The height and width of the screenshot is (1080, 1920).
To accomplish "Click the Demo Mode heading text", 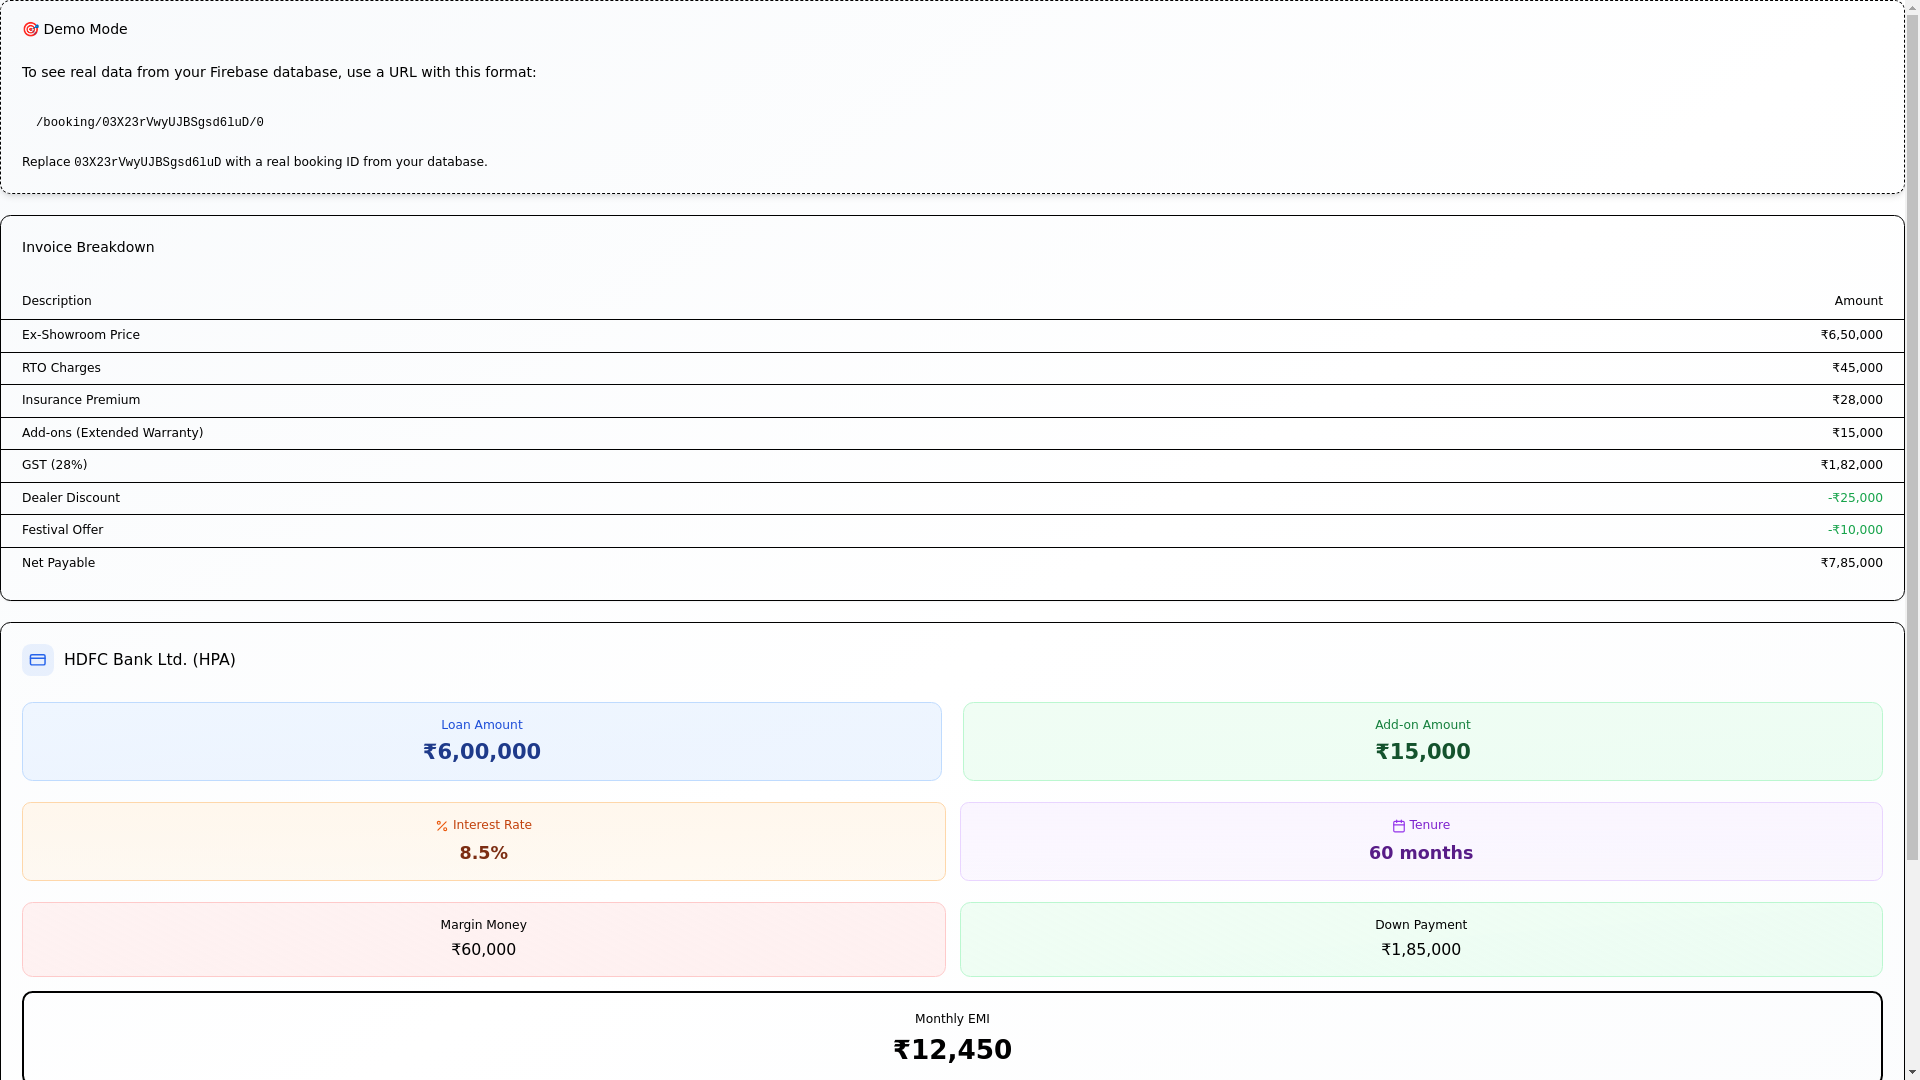I will pos(86,29).
